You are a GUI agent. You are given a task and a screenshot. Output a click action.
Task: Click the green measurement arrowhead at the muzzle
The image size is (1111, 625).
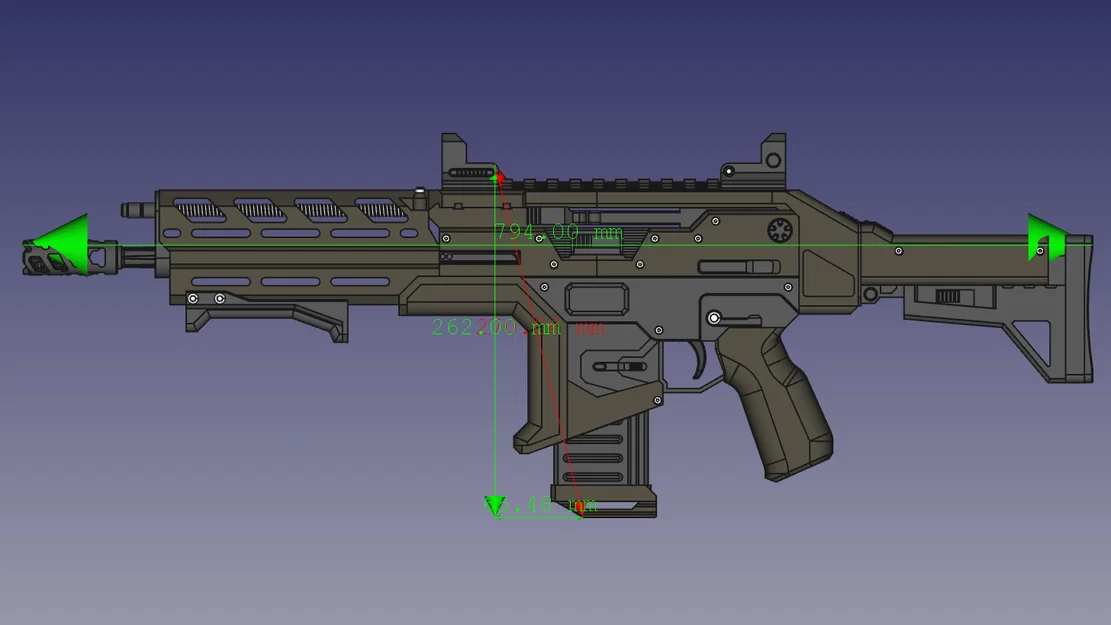(x=60, y=244)
